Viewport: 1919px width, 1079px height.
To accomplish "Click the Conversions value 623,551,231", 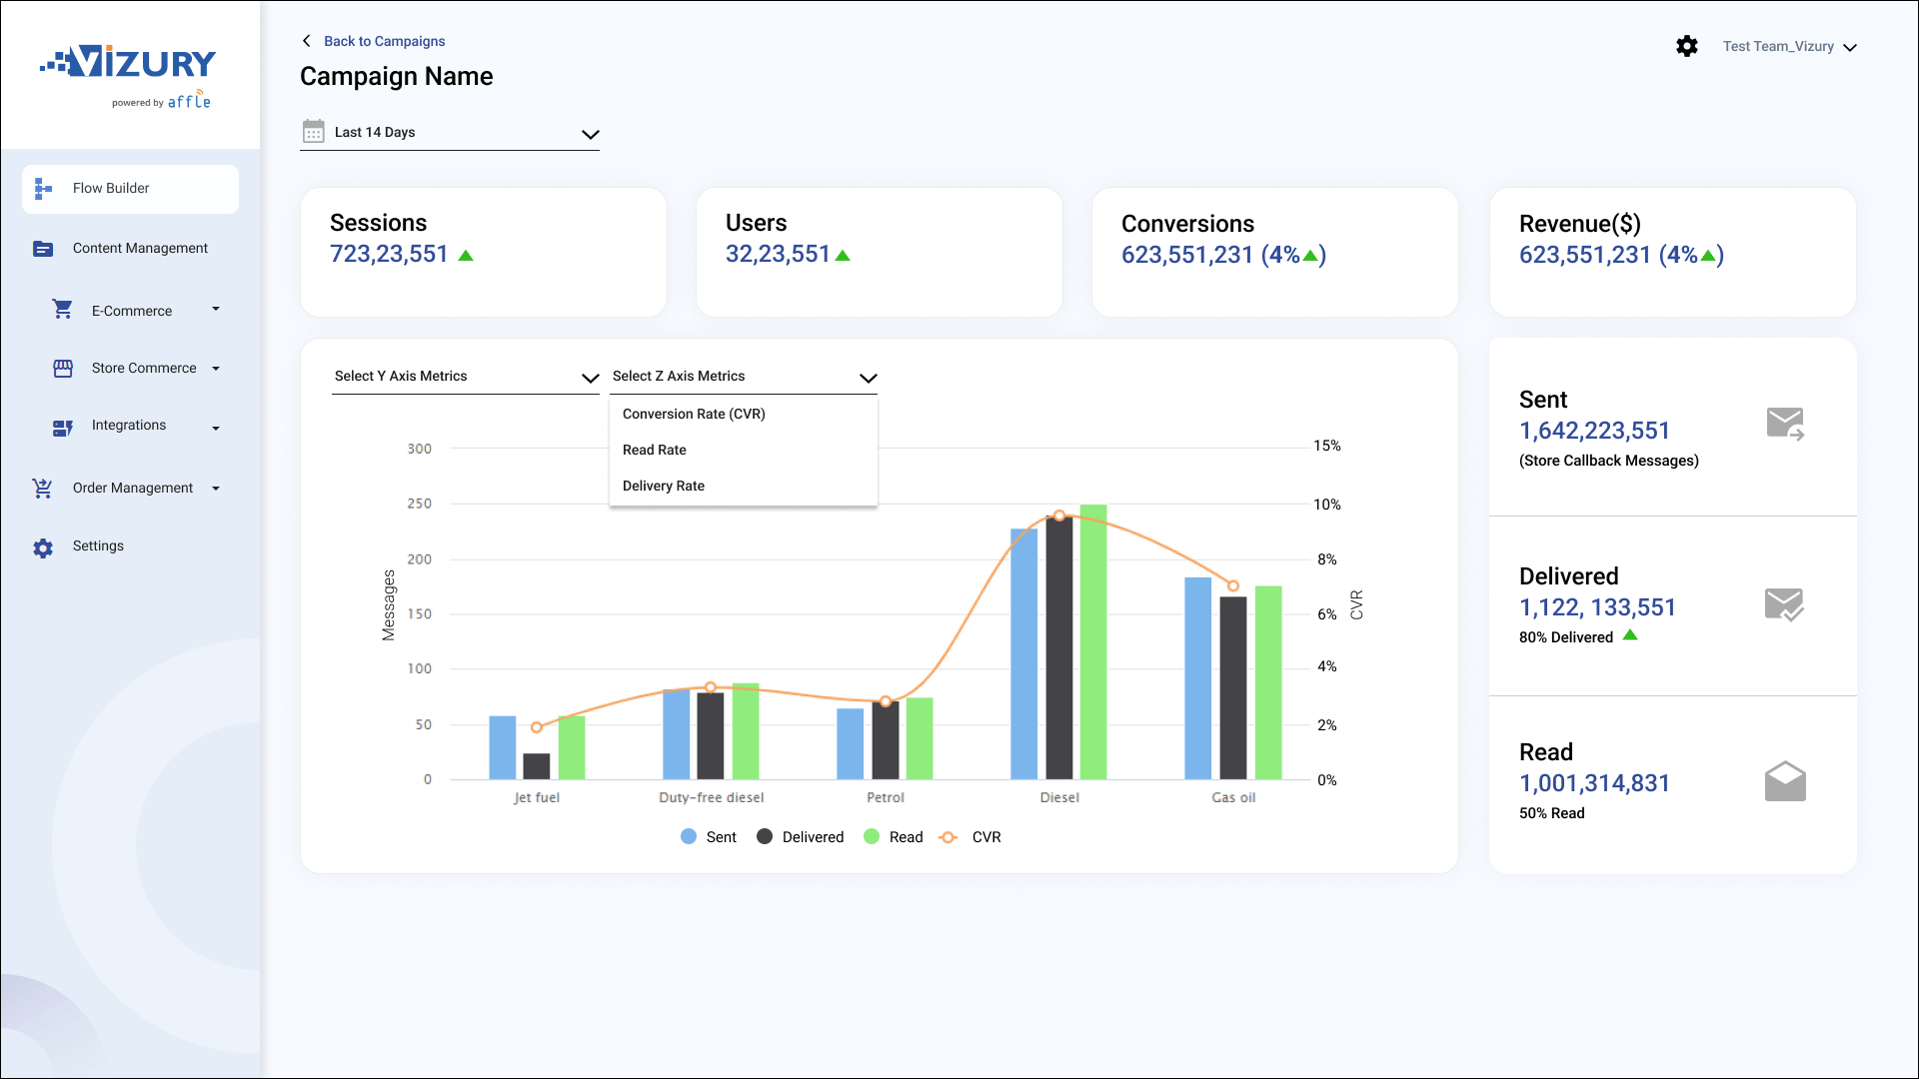I will pos(1187,255).
